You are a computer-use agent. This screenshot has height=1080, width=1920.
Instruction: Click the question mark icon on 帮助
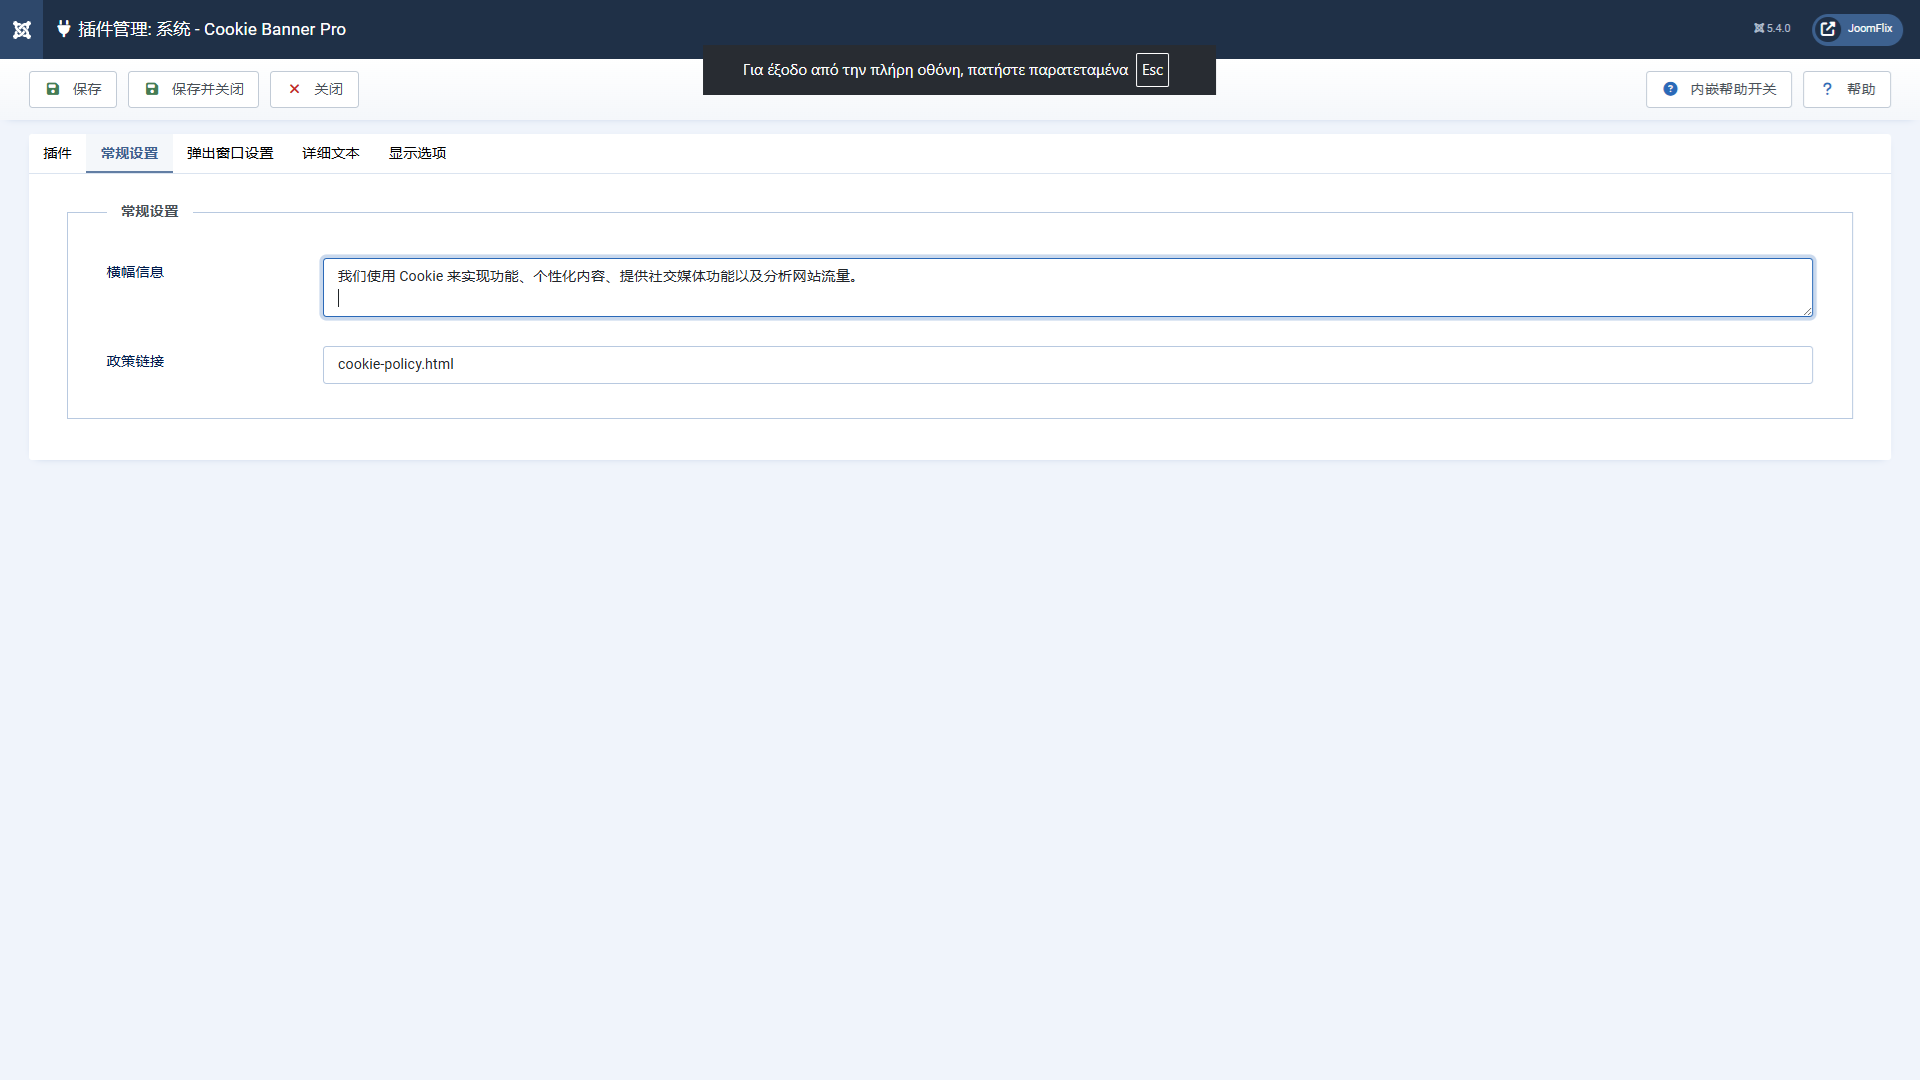click(1827, 89)
